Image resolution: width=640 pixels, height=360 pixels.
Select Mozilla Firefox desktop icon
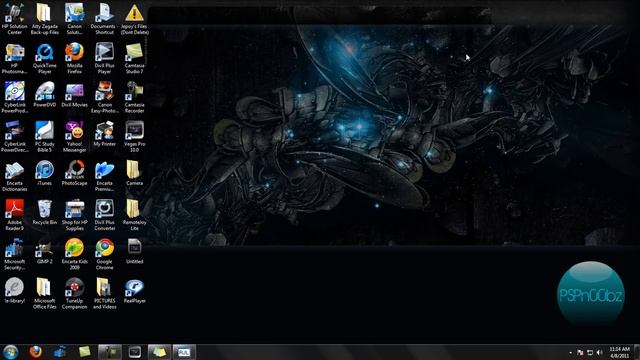tap(74, 58)
